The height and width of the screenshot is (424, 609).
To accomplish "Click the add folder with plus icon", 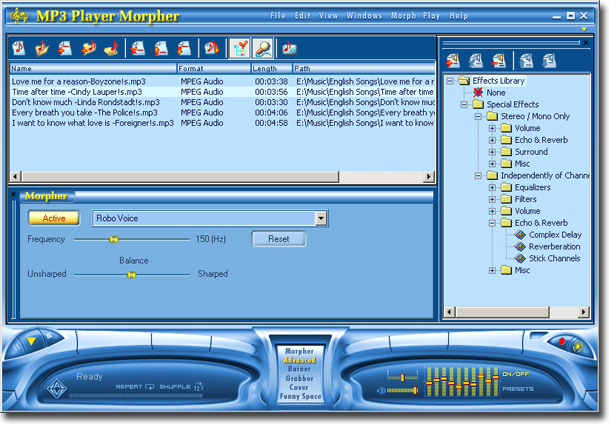I will click(88, 48).
